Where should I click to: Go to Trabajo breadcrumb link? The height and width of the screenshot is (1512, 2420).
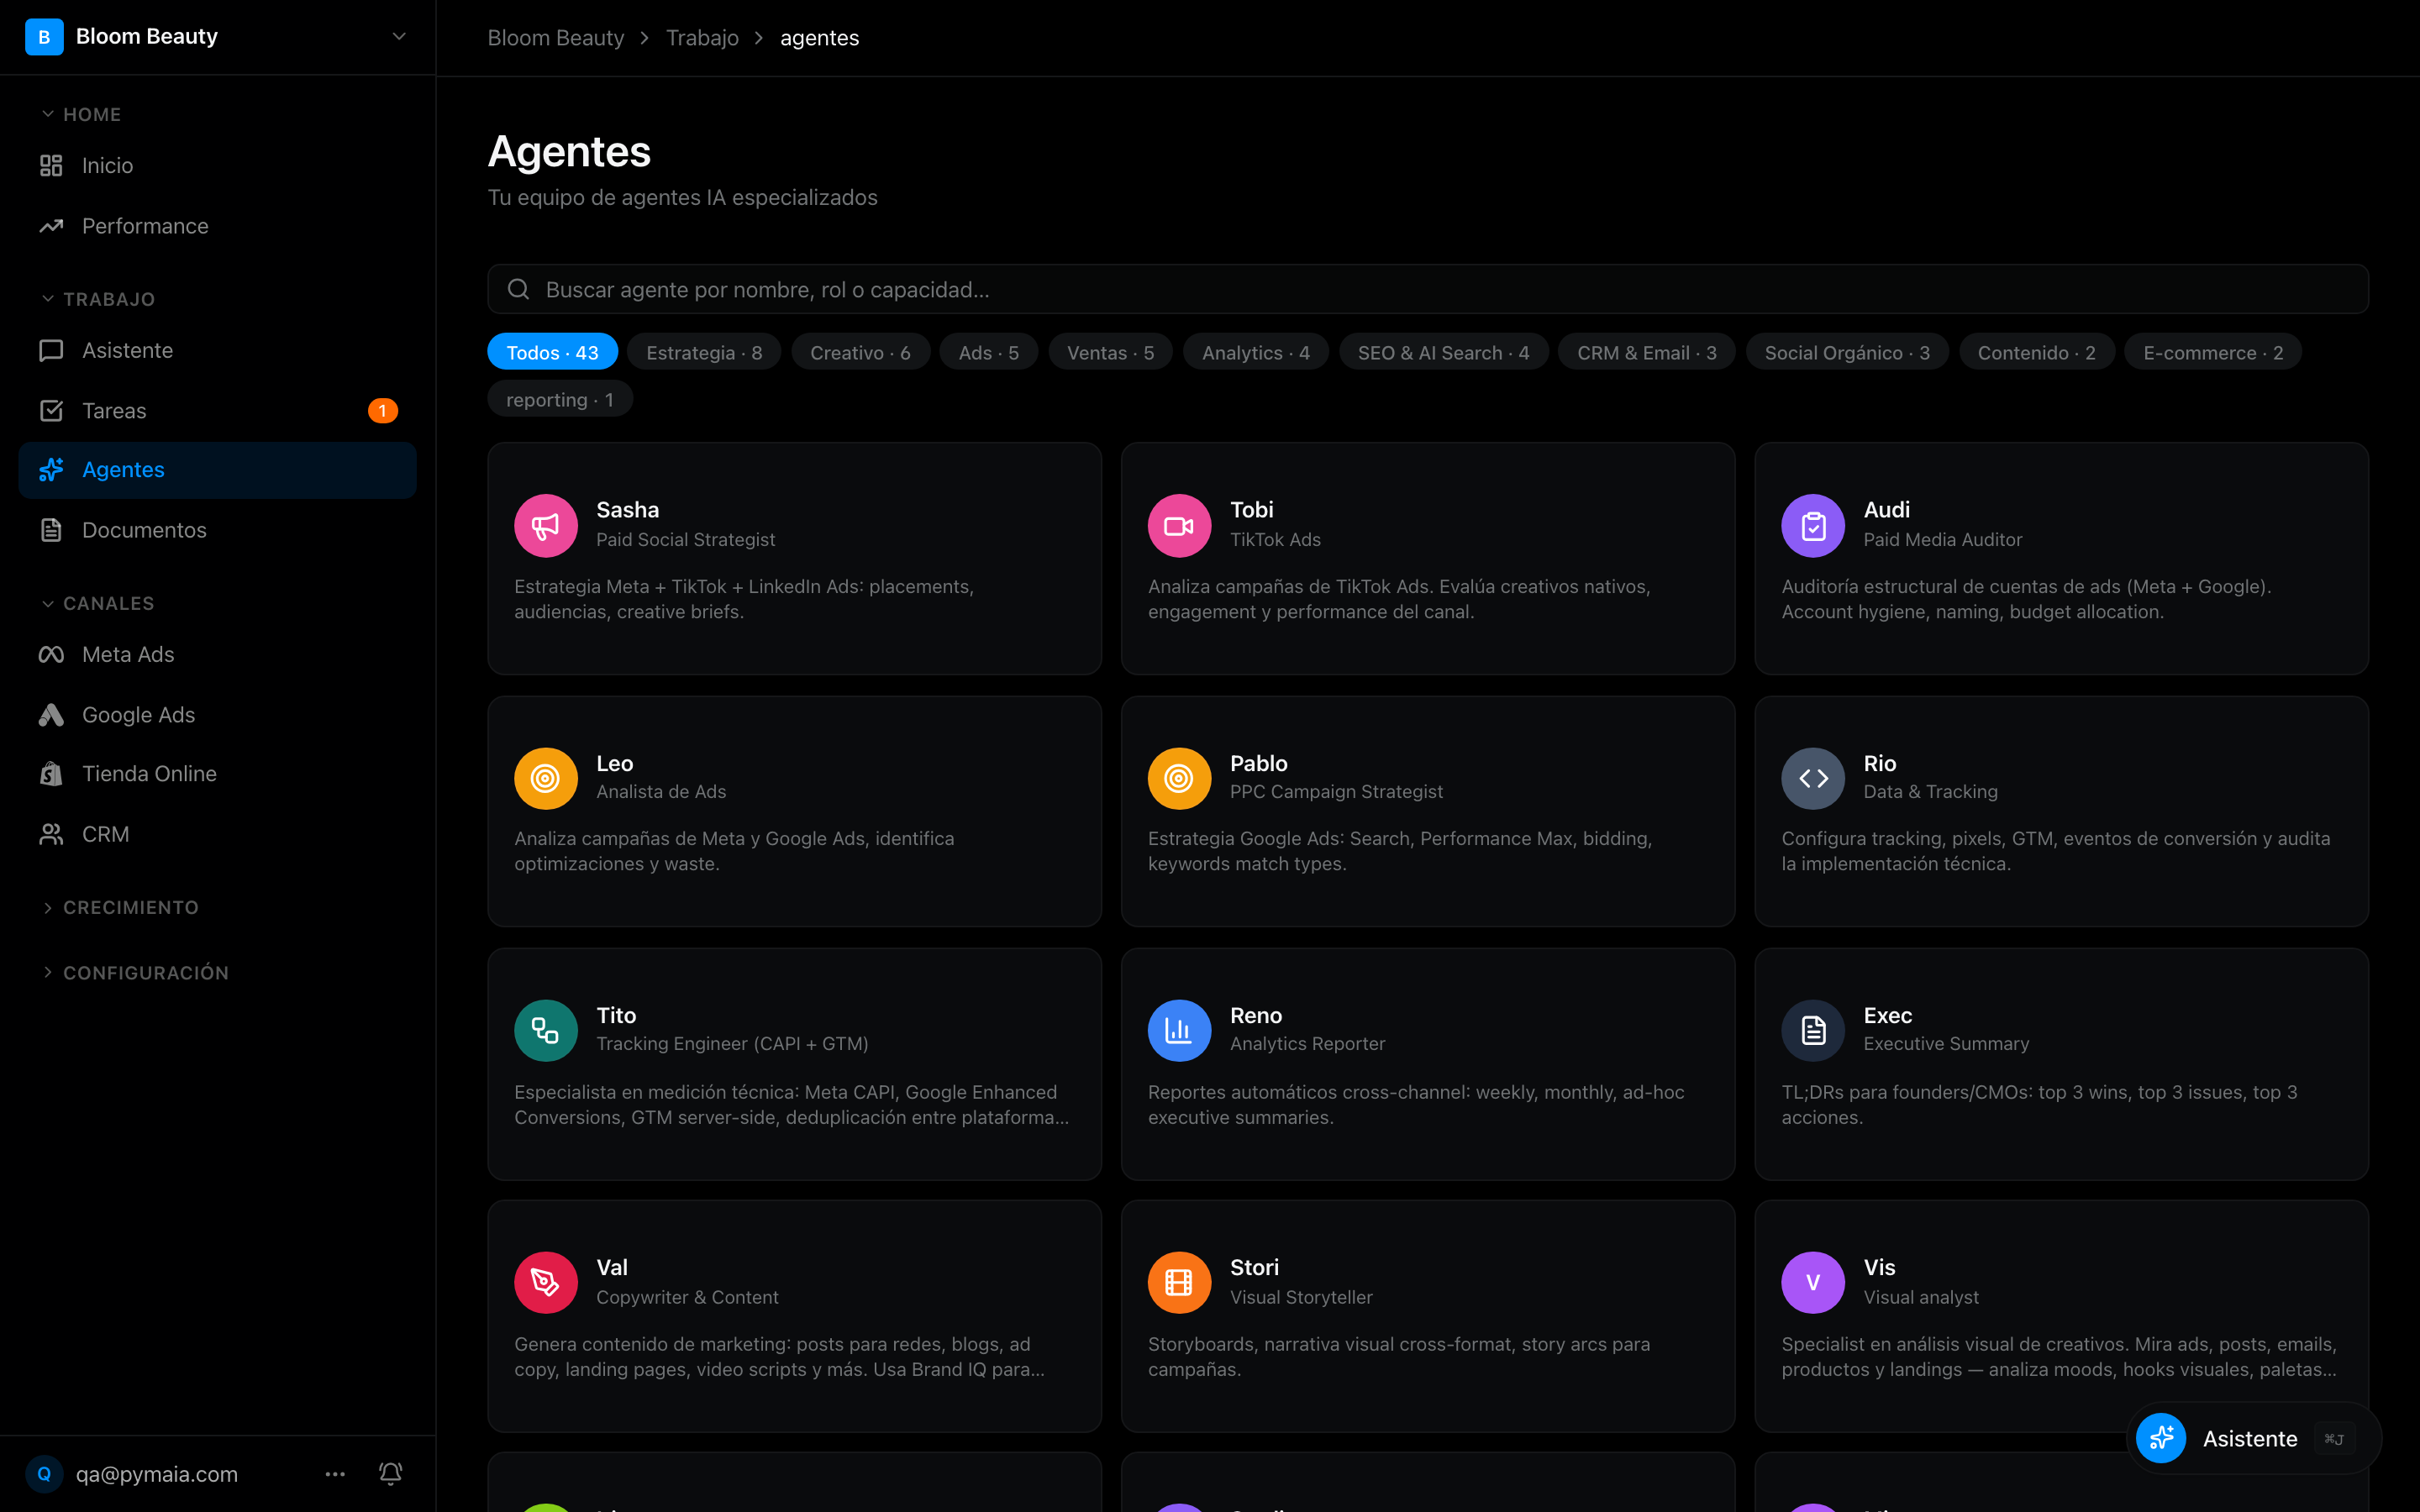702,38
